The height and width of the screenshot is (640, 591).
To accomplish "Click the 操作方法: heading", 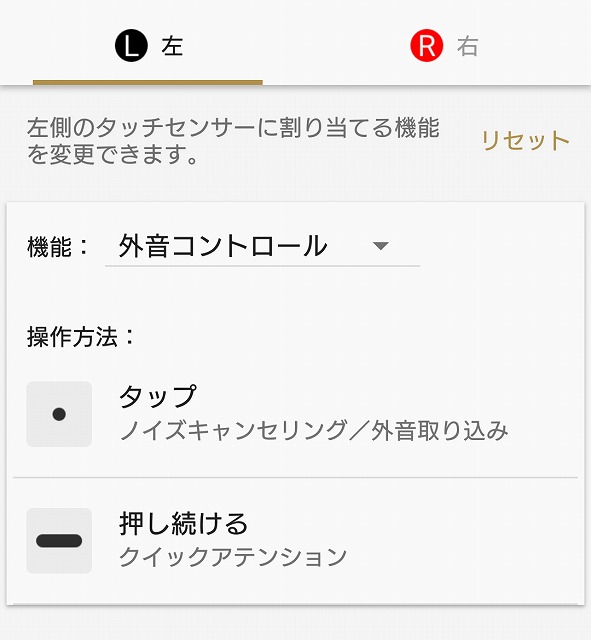I will 81,337.
